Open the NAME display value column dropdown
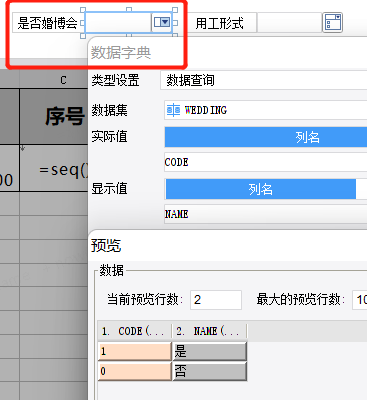 pos(266,214)
